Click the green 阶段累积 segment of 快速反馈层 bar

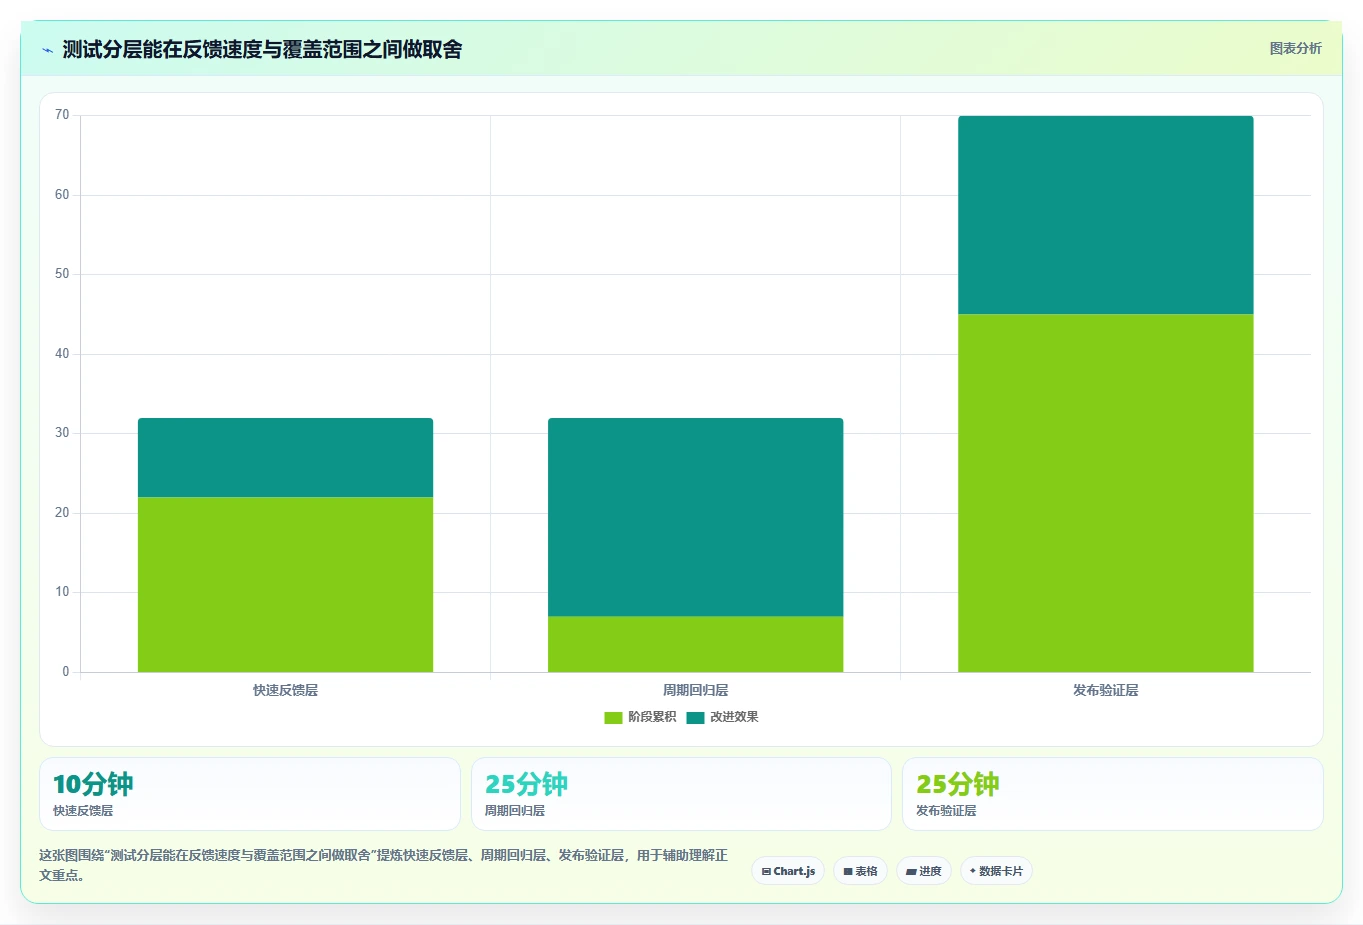285,584
